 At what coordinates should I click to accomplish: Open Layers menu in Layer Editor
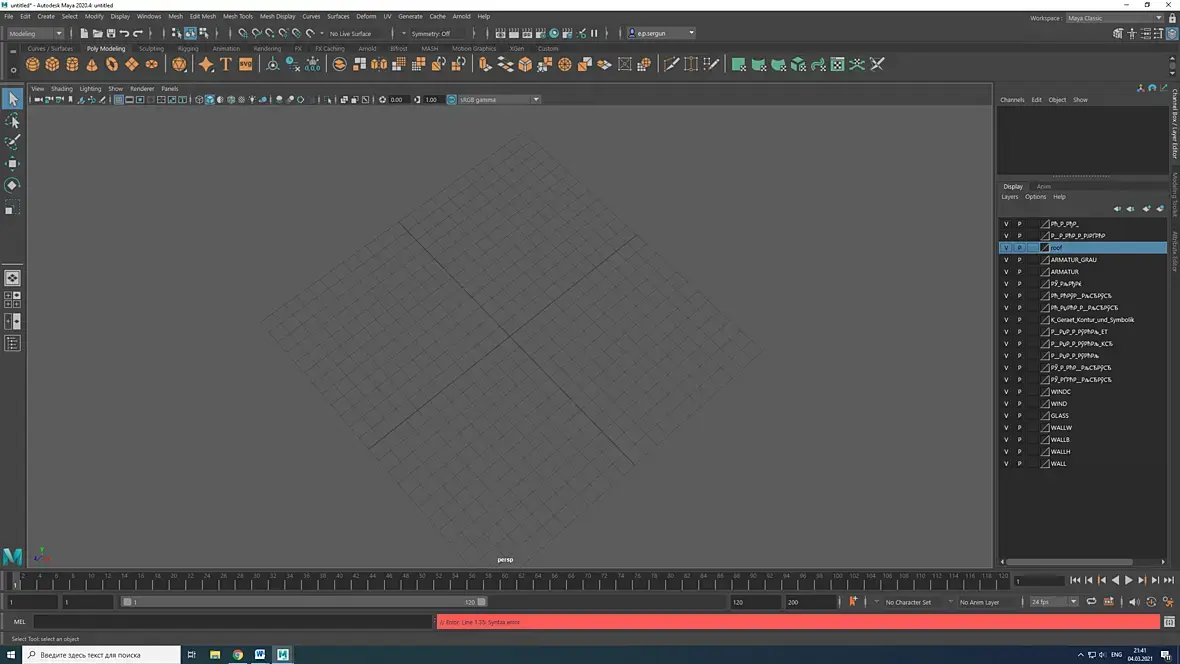pyautogui.click(x=1009, y=196)
